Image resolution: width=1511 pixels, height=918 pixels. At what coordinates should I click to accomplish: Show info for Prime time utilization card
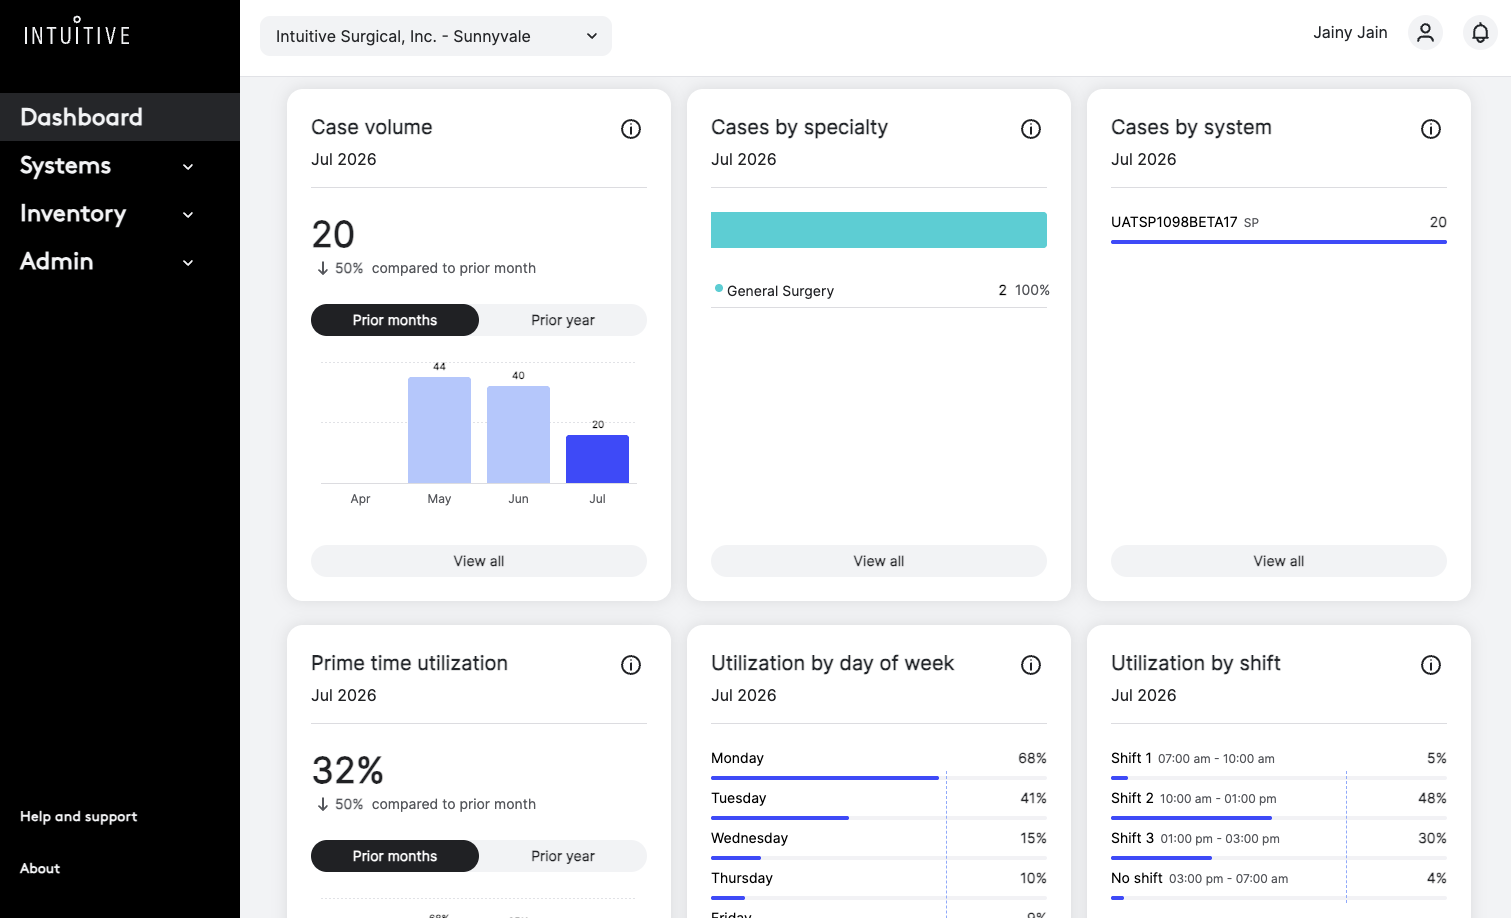pos(631,665)
